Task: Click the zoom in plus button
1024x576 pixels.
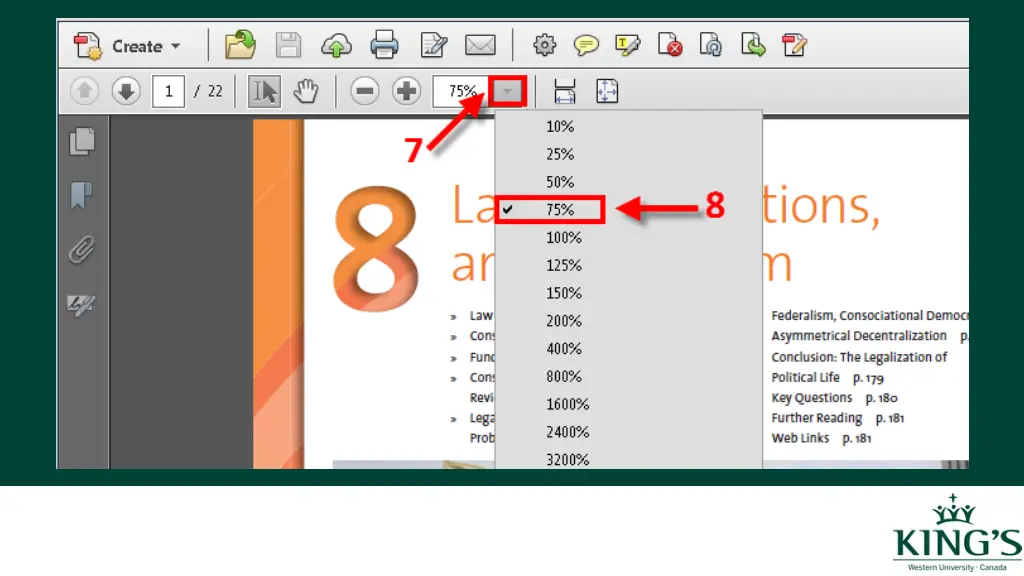Action: (x=406, y=92)
